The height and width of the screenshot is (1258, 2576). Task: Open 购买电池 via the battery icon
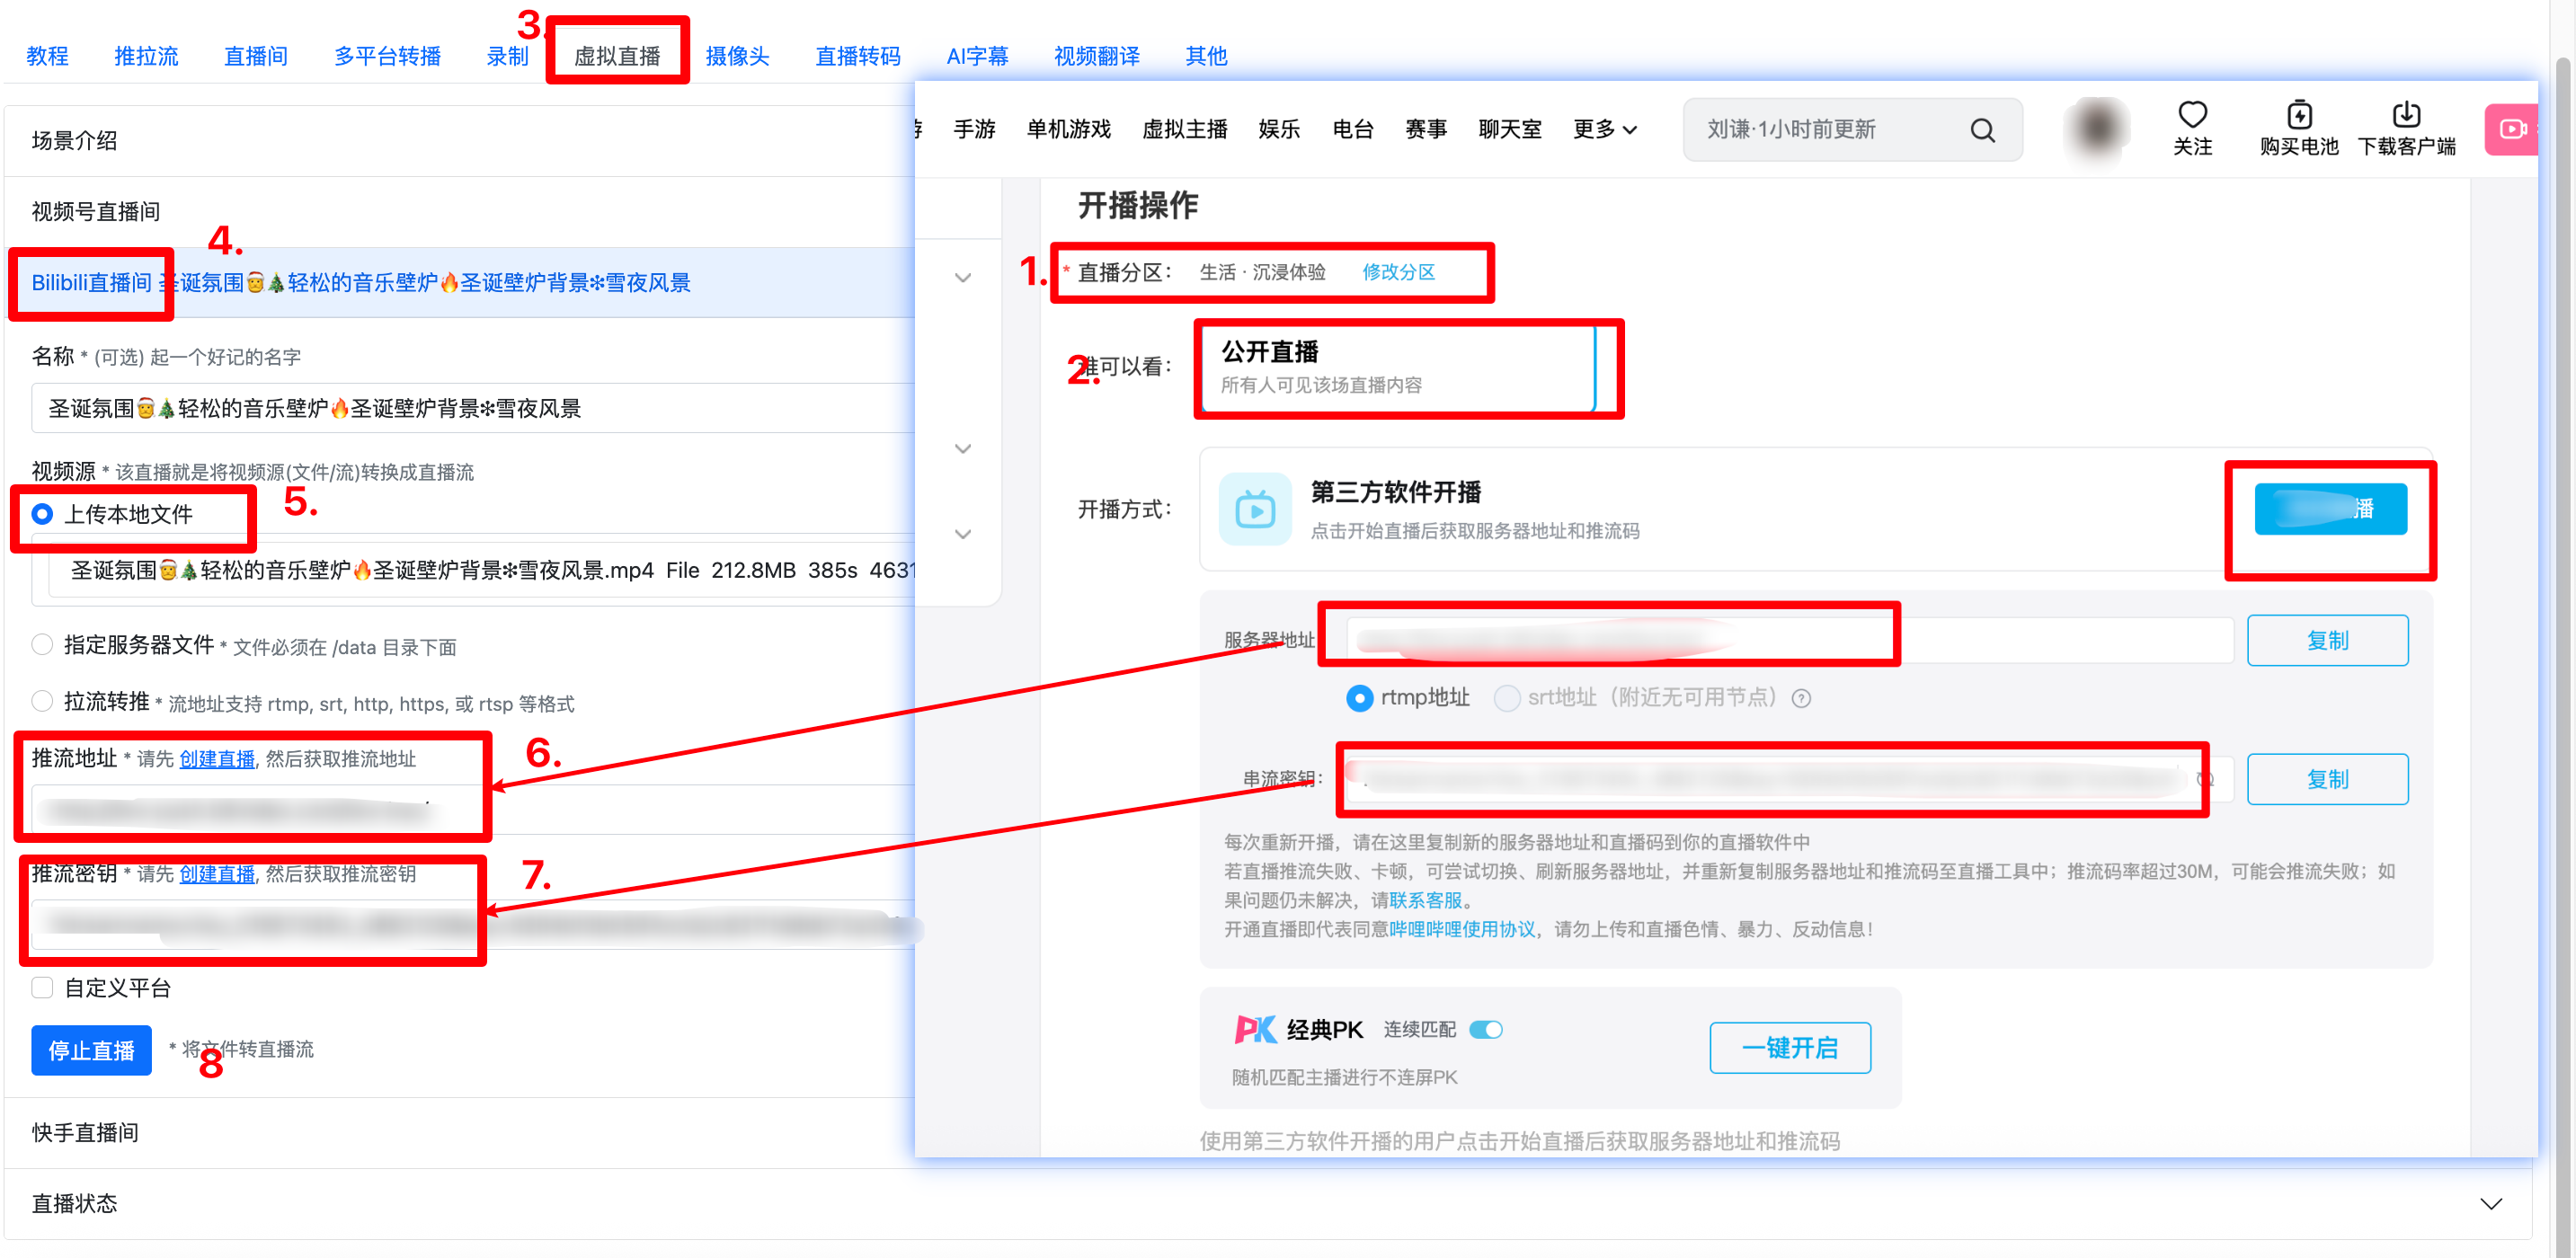[2299, 115]
